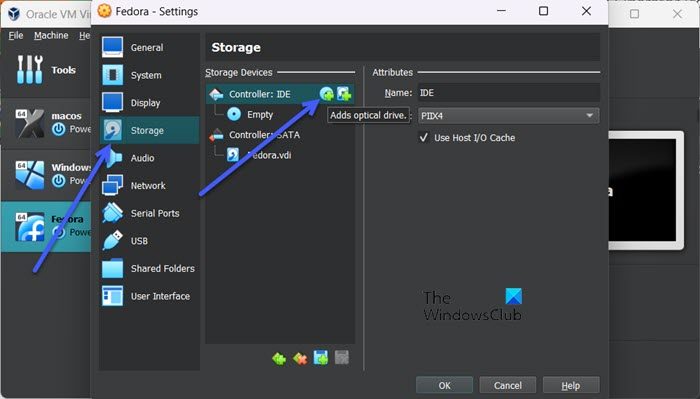Image resolution: width=700 pixels, height=399 pixels.
Task: Click the Adds optical drive icon
Action: [326, 94]
